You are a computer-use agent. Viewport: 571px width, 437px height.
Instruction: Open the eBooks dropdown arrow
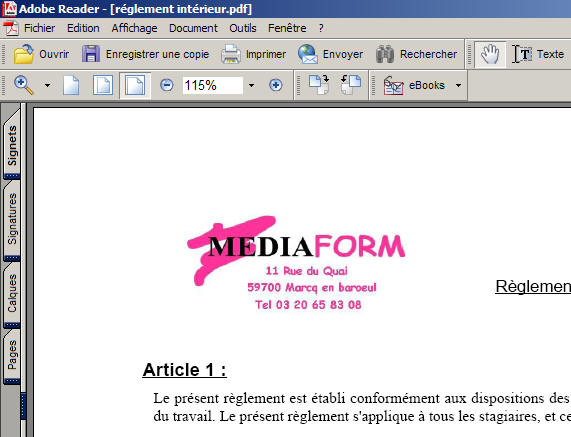pos(458,86)
